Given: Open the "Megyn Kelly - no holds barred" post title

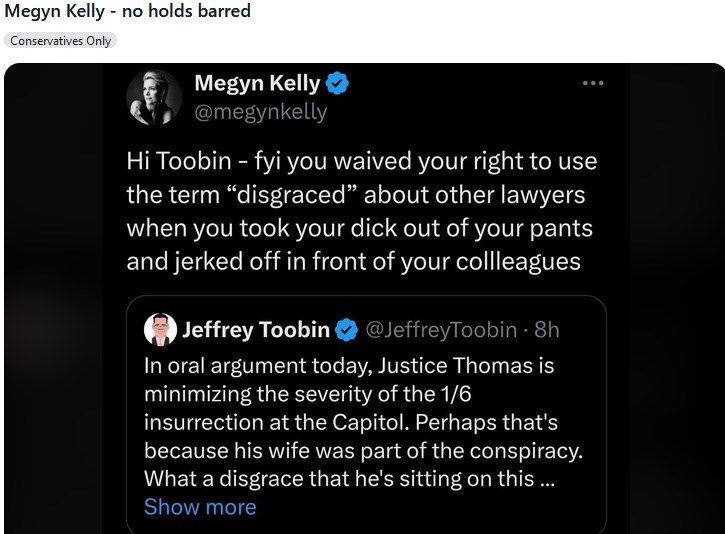Looking at the screenshot, I should click(128, 12).
